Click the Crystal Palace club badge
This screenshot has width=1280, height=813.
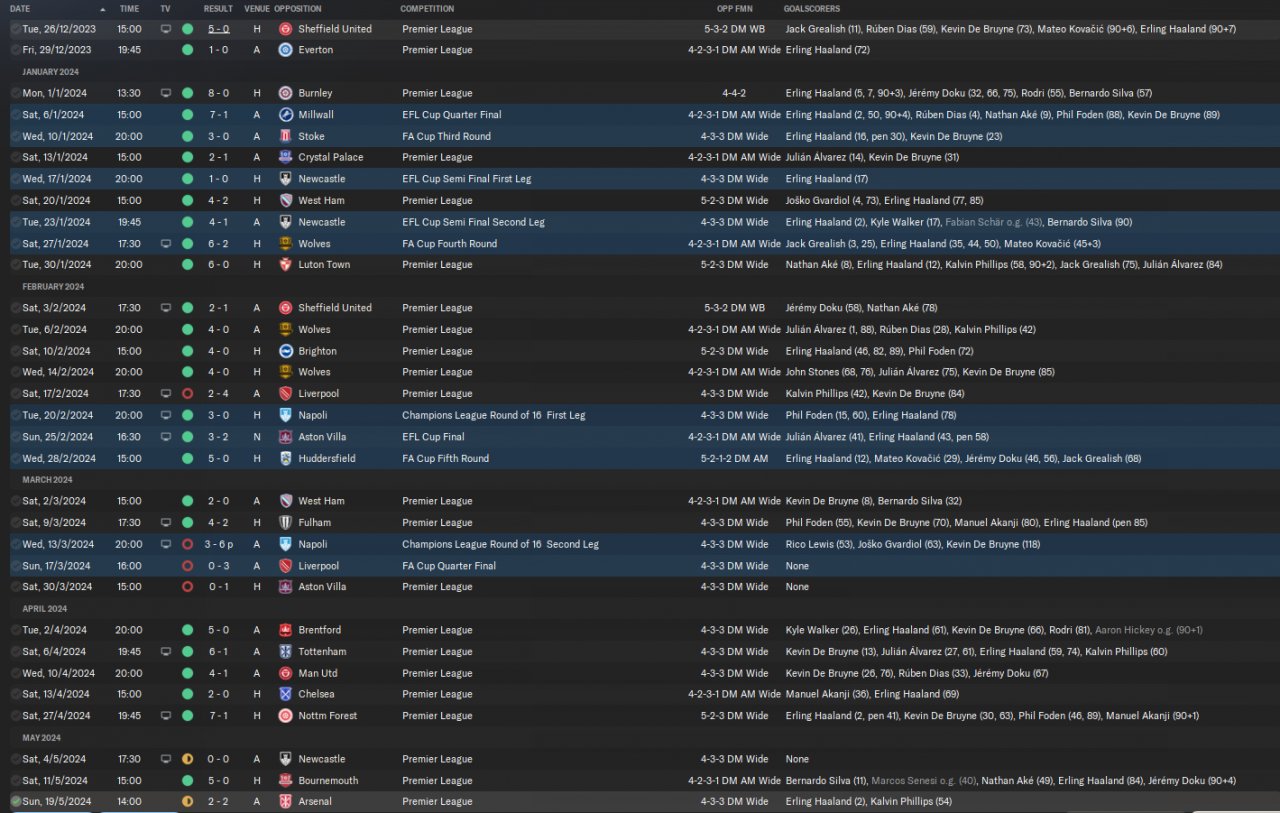286,157
